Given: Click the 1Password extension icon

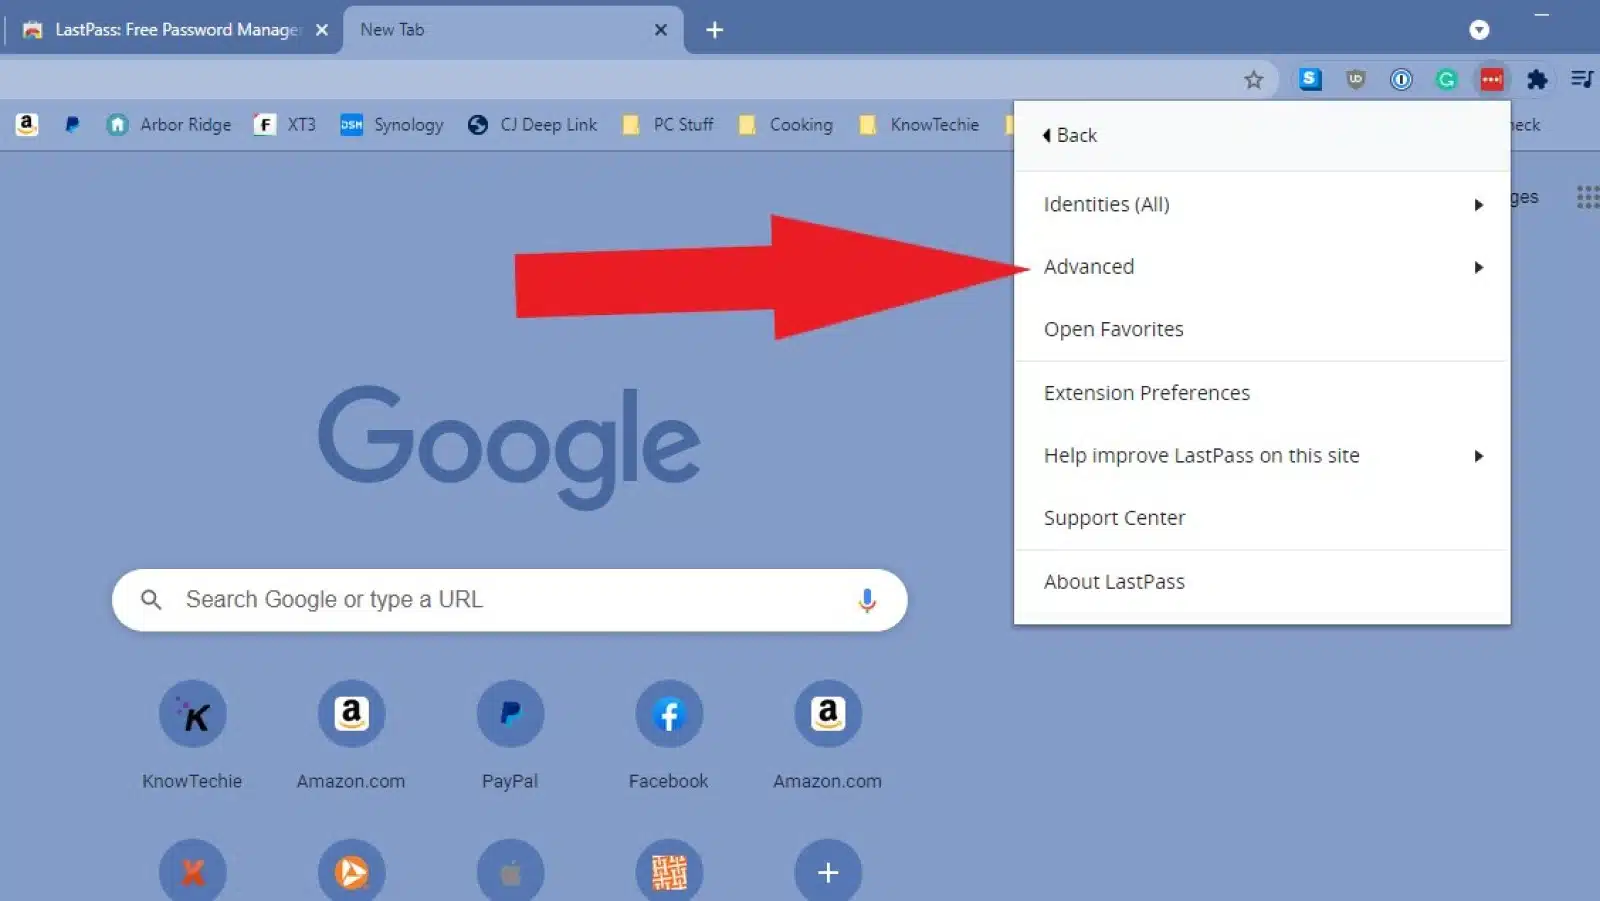Looking at the screenshot, I should tap(1401, 79).
